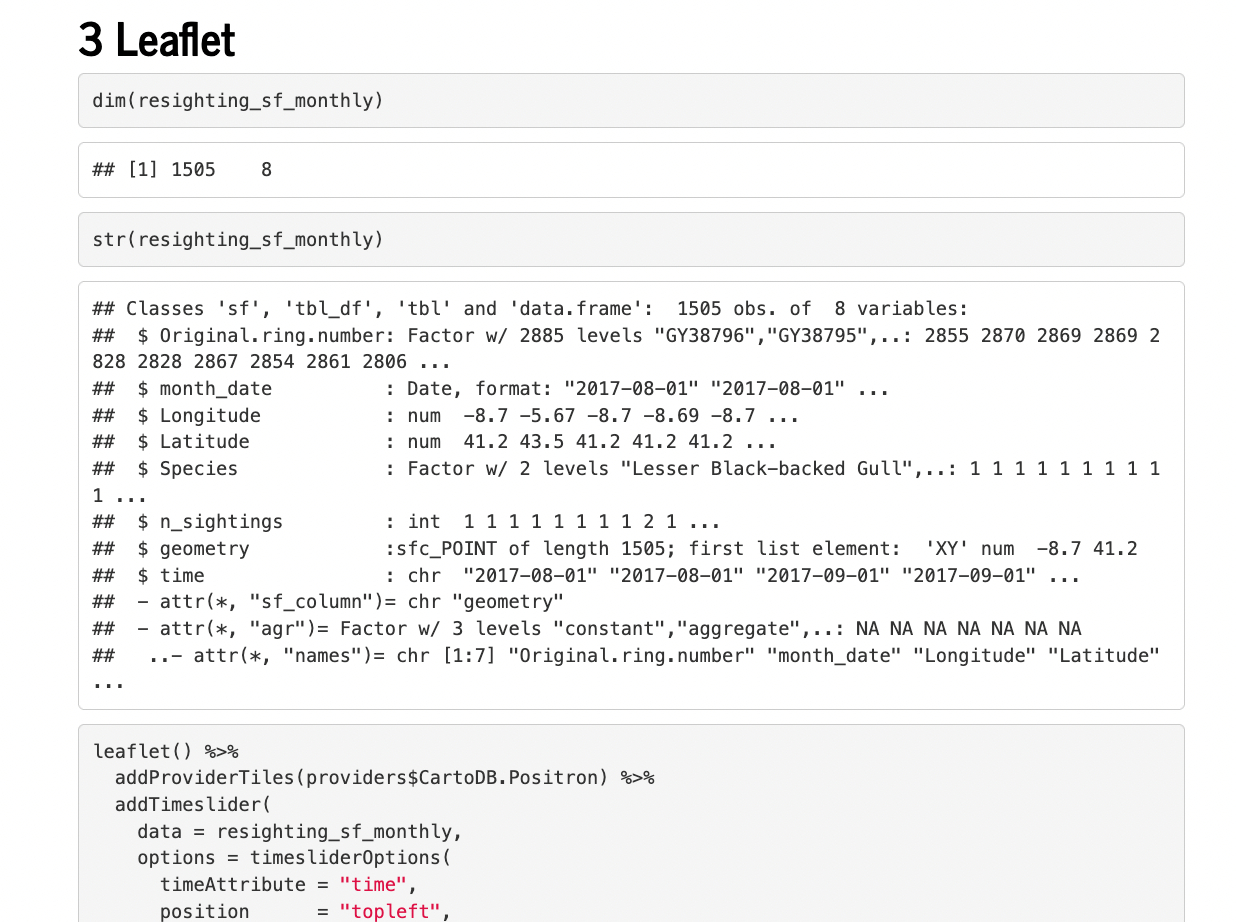Click the addProviderTiles code line
The image size is (1236, 922).
point(384,778)
